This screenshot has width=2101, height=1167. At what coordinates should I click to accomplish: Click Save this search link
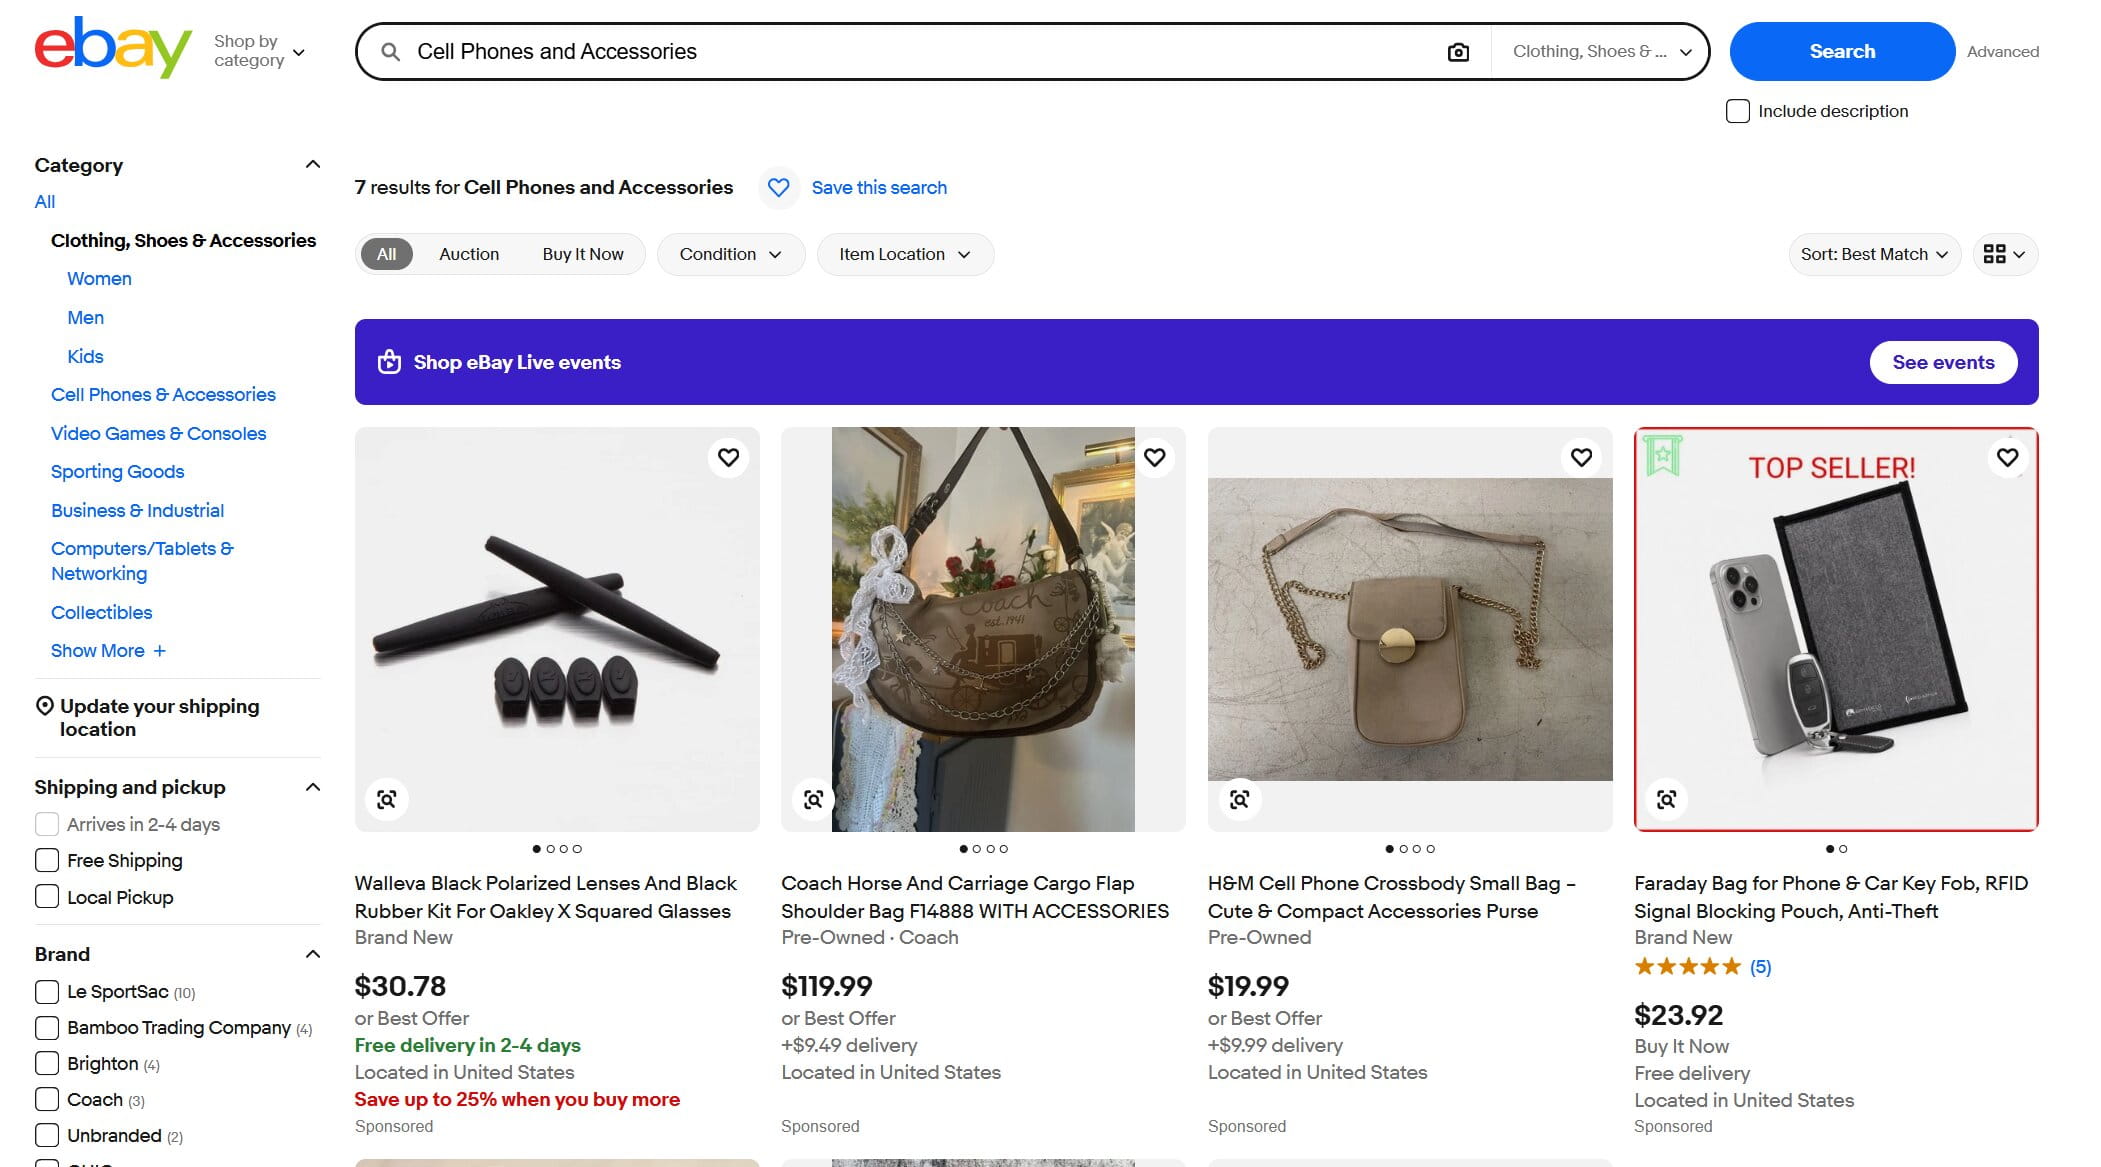[879, 188]
